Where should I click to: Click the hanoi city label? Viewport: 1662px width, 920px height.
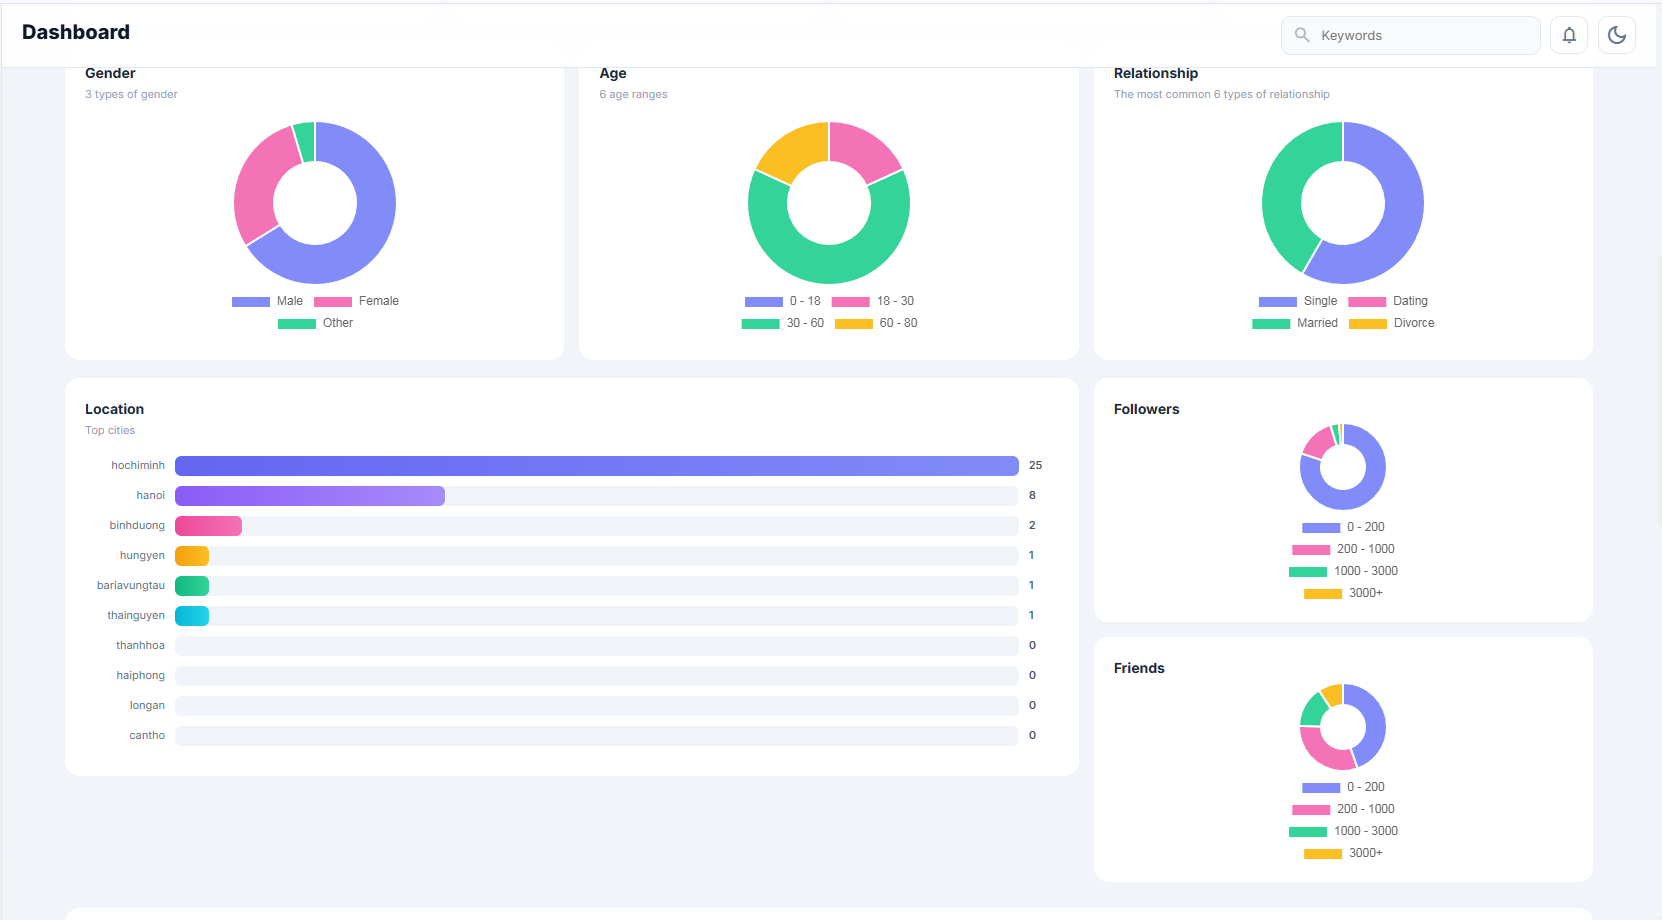(150, 495)
